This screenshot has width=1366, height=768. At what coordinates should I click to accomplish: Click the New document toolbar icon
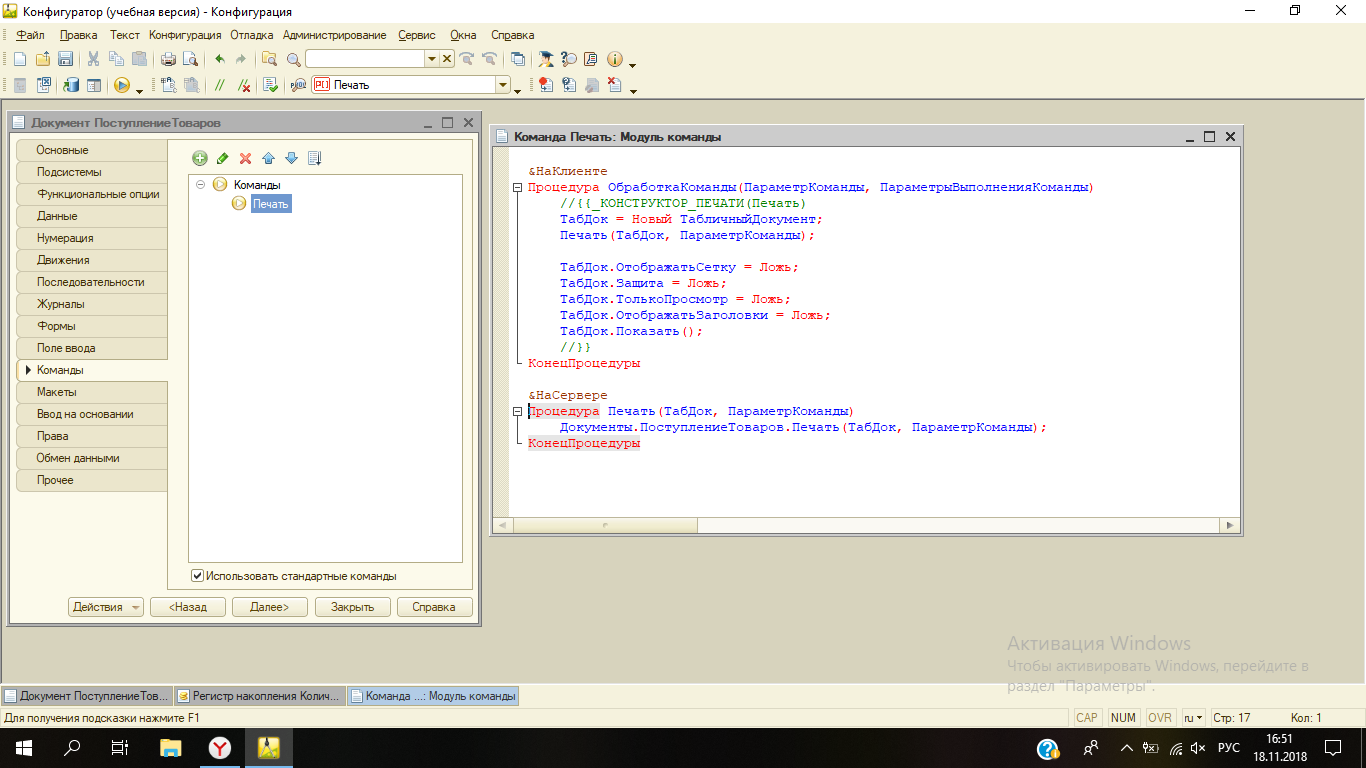pyautogui.click(x=20, y=59)
